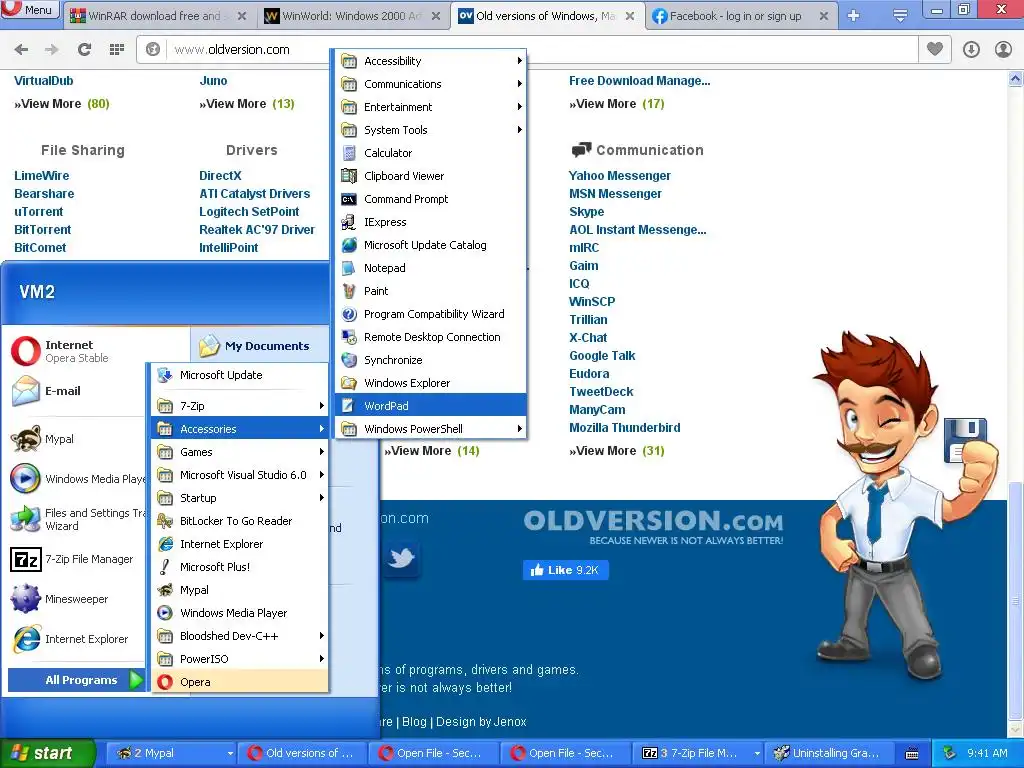Click the Microsoft Update icon
1024x768 pixels.
click(165, 375)
